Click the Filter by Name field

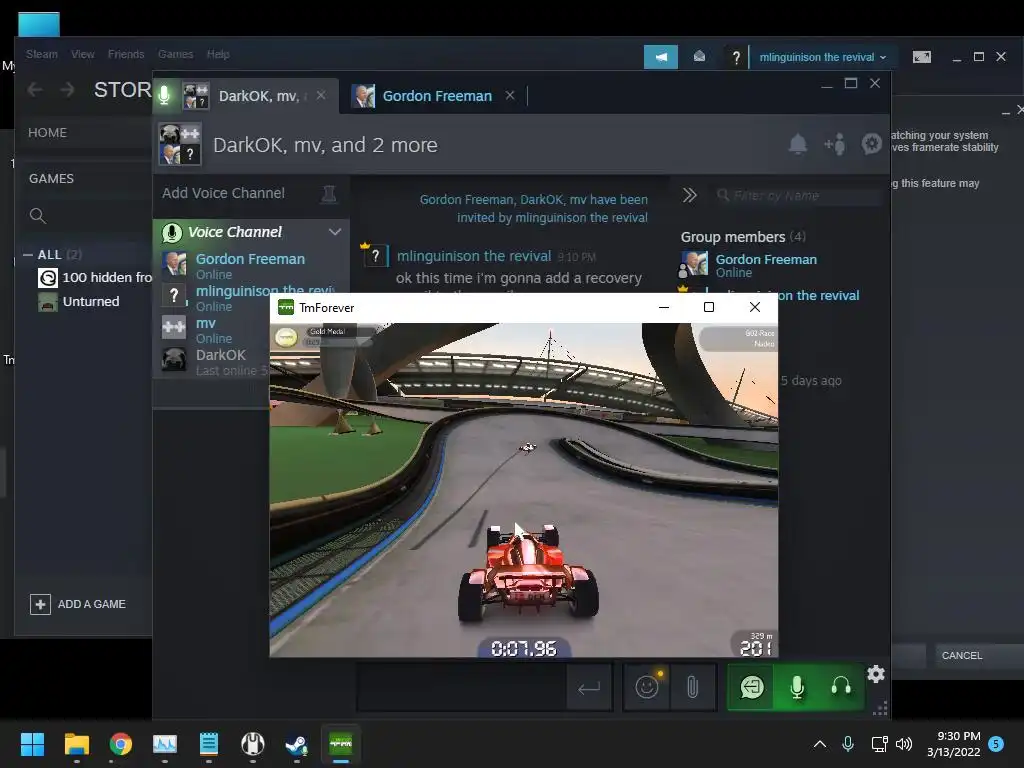797,195
